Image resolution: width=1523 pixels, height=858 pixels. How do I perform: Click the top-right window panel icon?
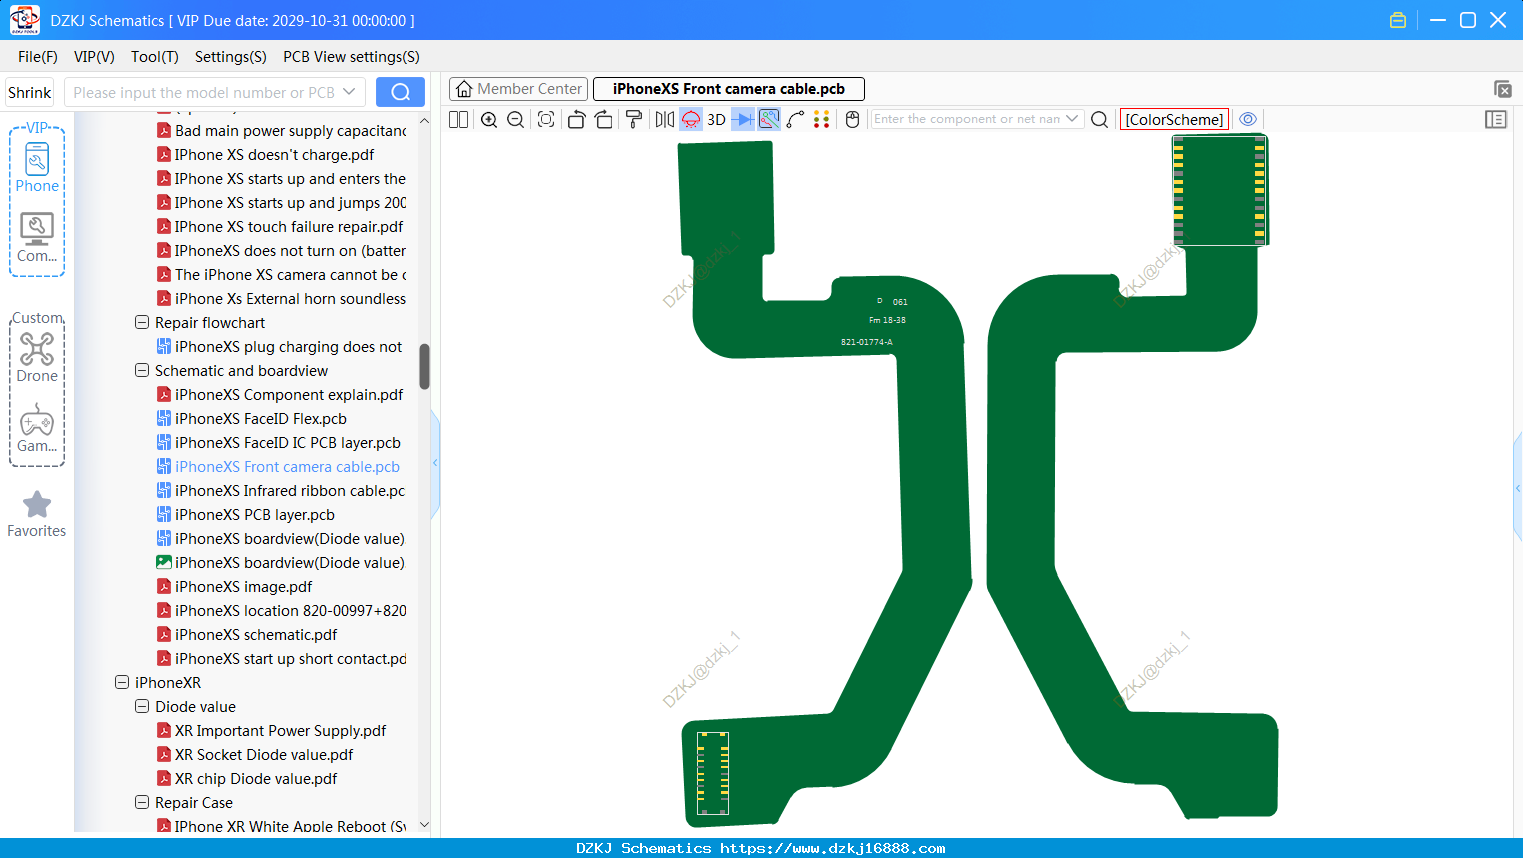tap(1502, 89)
